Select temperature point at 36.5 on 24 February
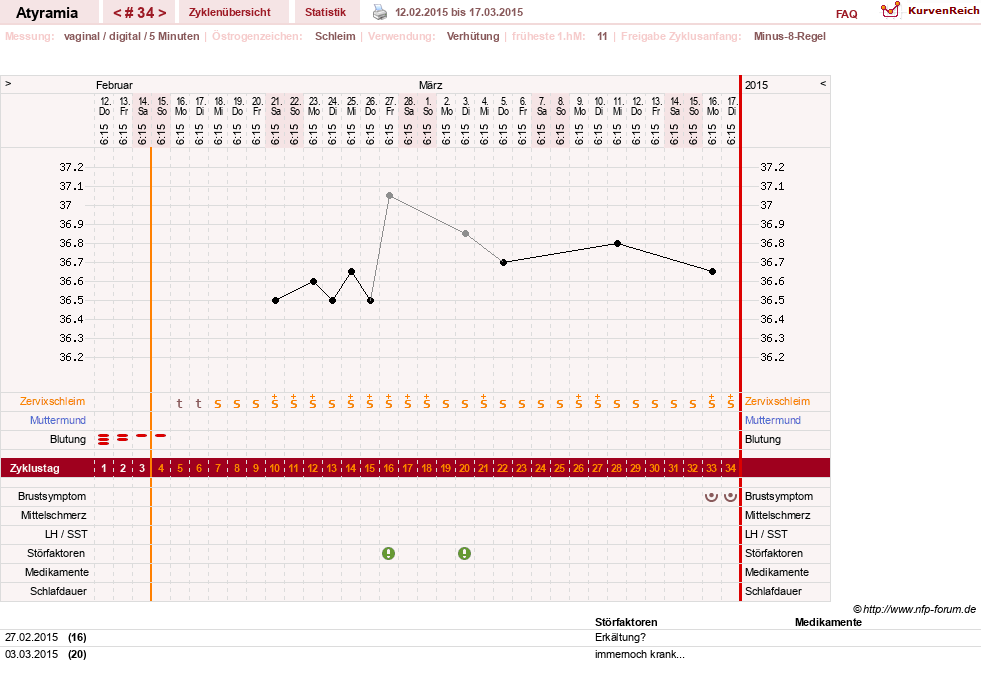The height and width of the screenshot is (681, 981). tap(332, 300)
